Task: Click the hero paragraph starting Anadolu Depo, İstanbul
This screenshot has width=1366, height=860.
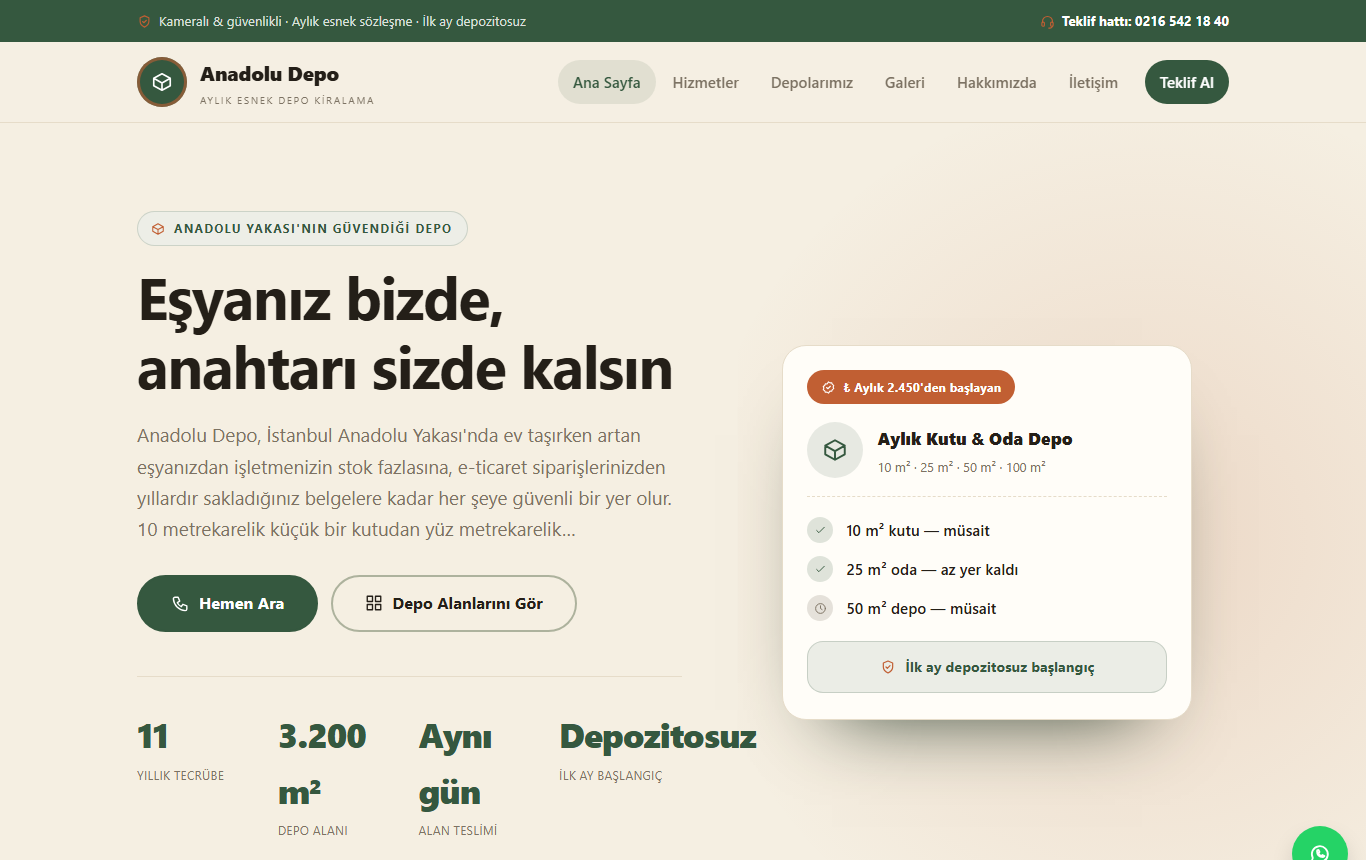Action: (405, 483)
